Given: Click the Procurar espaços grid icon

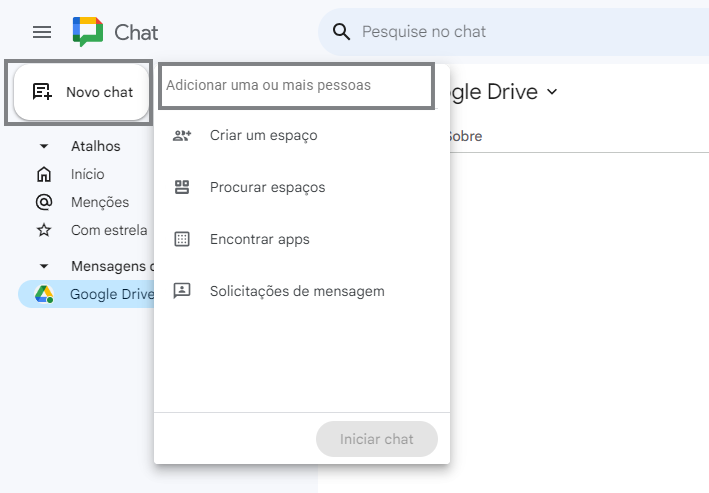Looking at the screenshot, I should (182, 187).
